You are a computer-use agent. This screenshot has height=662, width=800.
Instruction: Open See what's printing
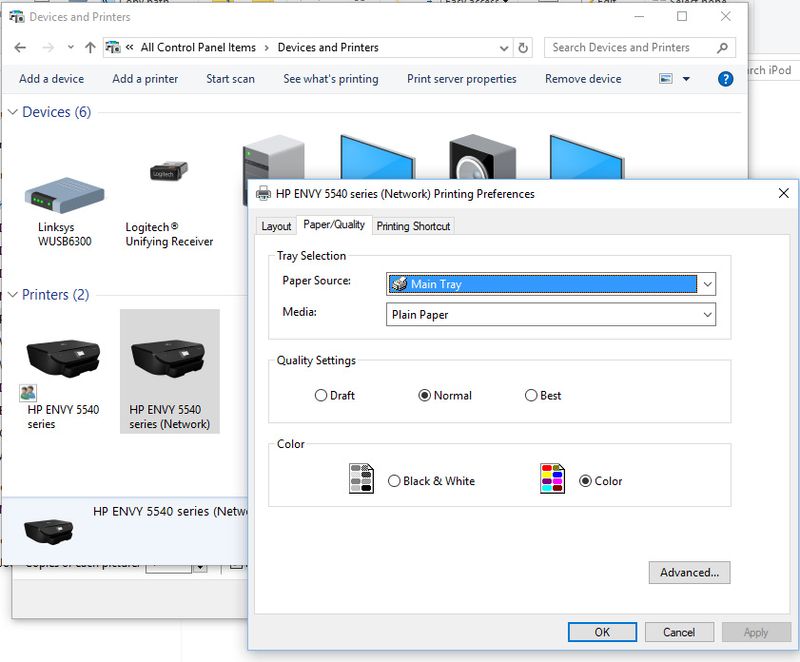[331, 79]
